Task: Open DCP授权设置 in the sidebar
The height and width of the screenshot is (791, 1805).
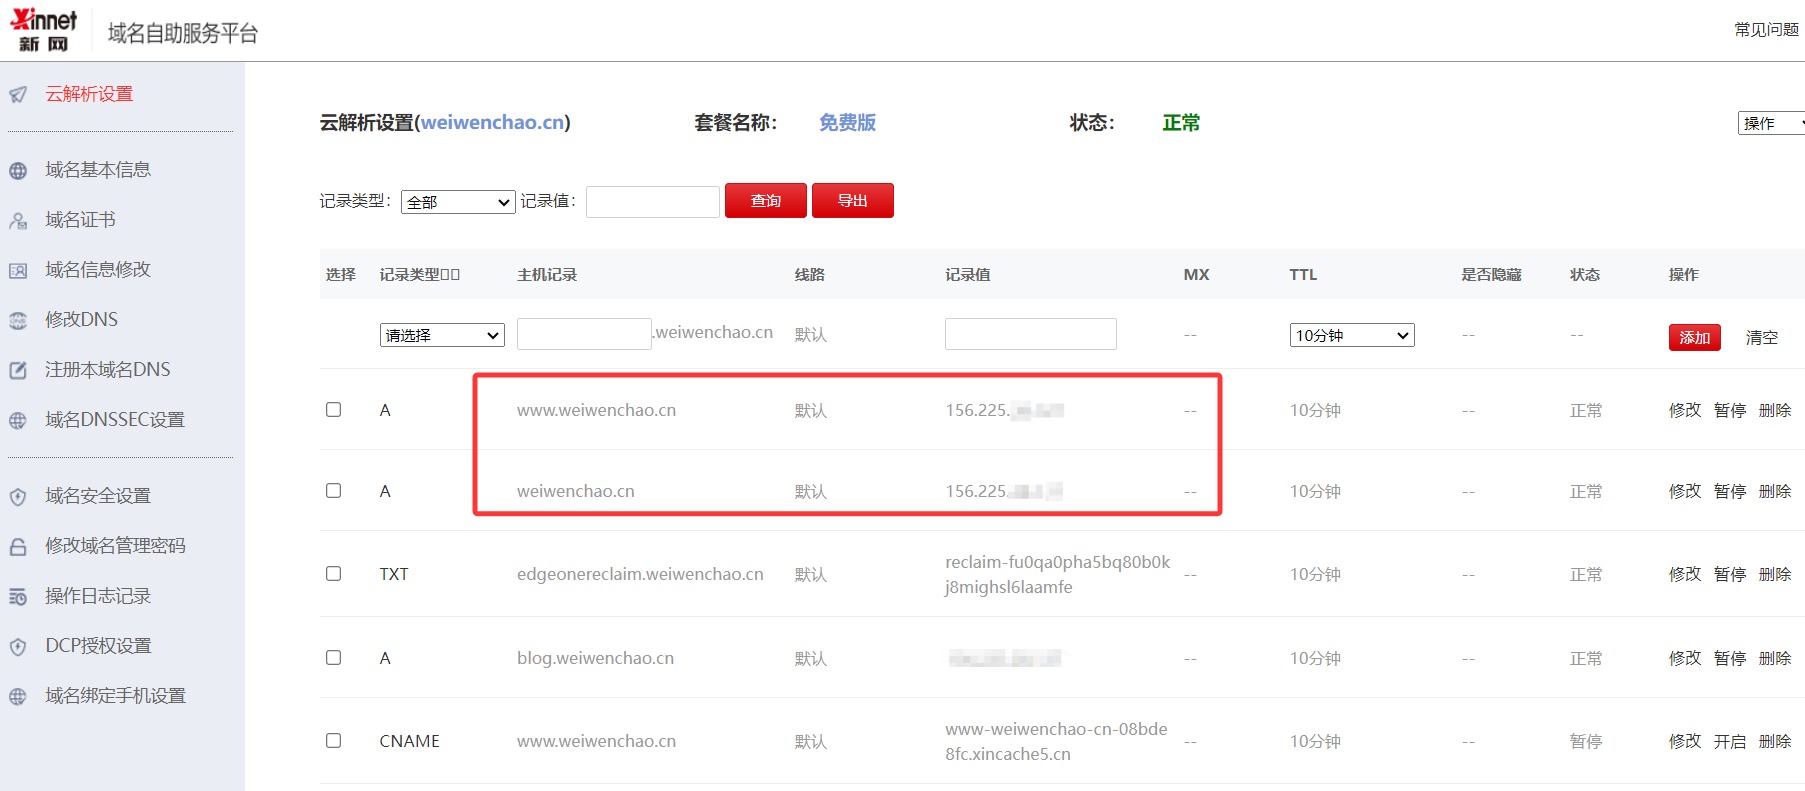Action: point(98,646)
